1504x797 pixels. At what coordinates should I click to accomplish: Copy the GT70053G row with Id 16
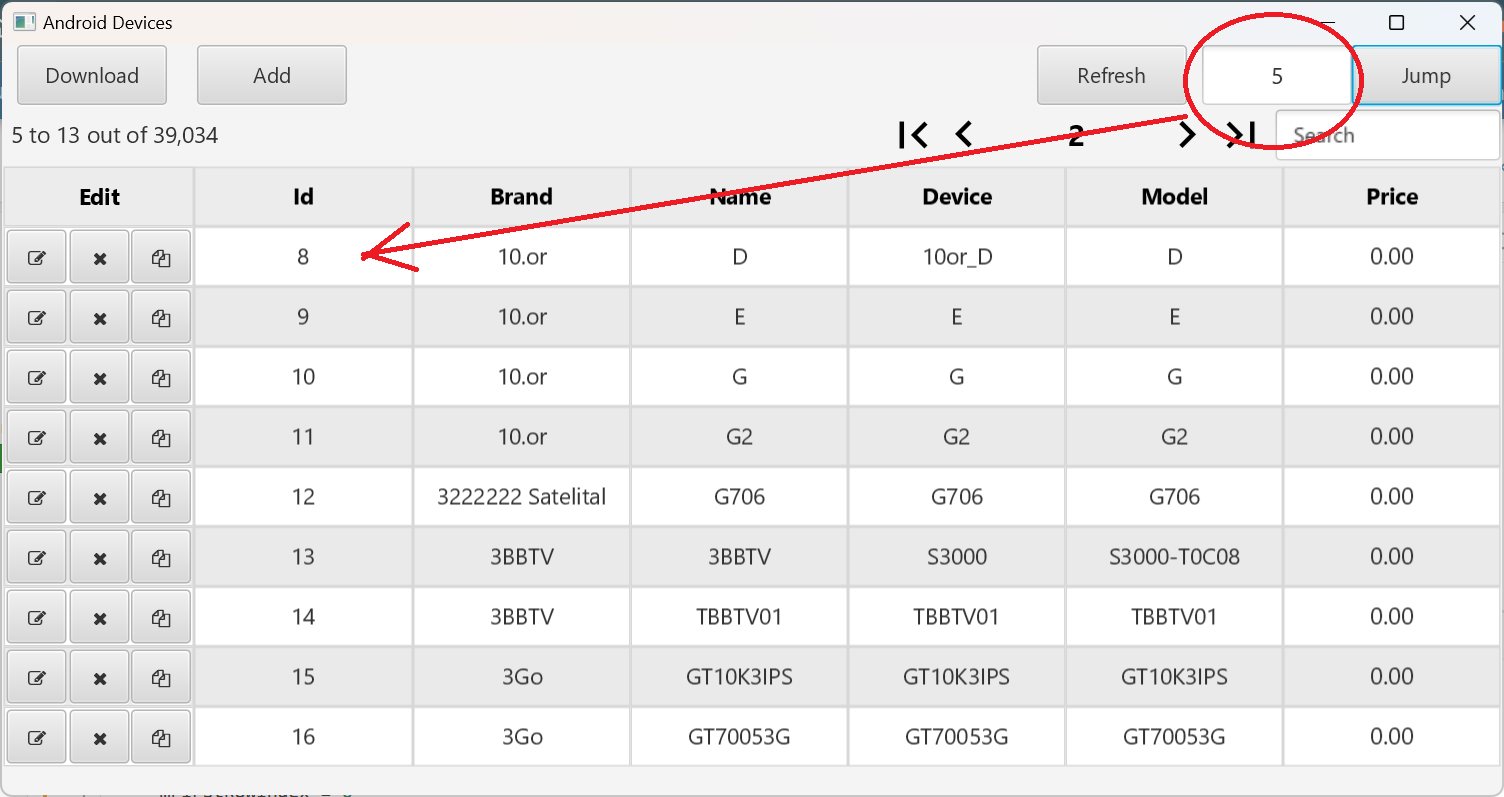(161, 738)
